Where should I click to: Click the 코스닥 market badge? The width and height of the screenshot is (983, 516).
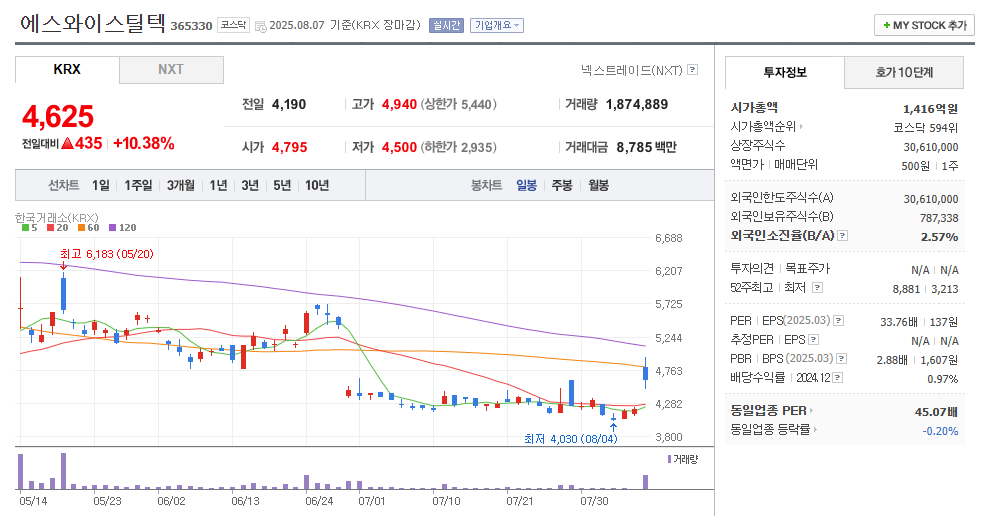tap(233, 26)
